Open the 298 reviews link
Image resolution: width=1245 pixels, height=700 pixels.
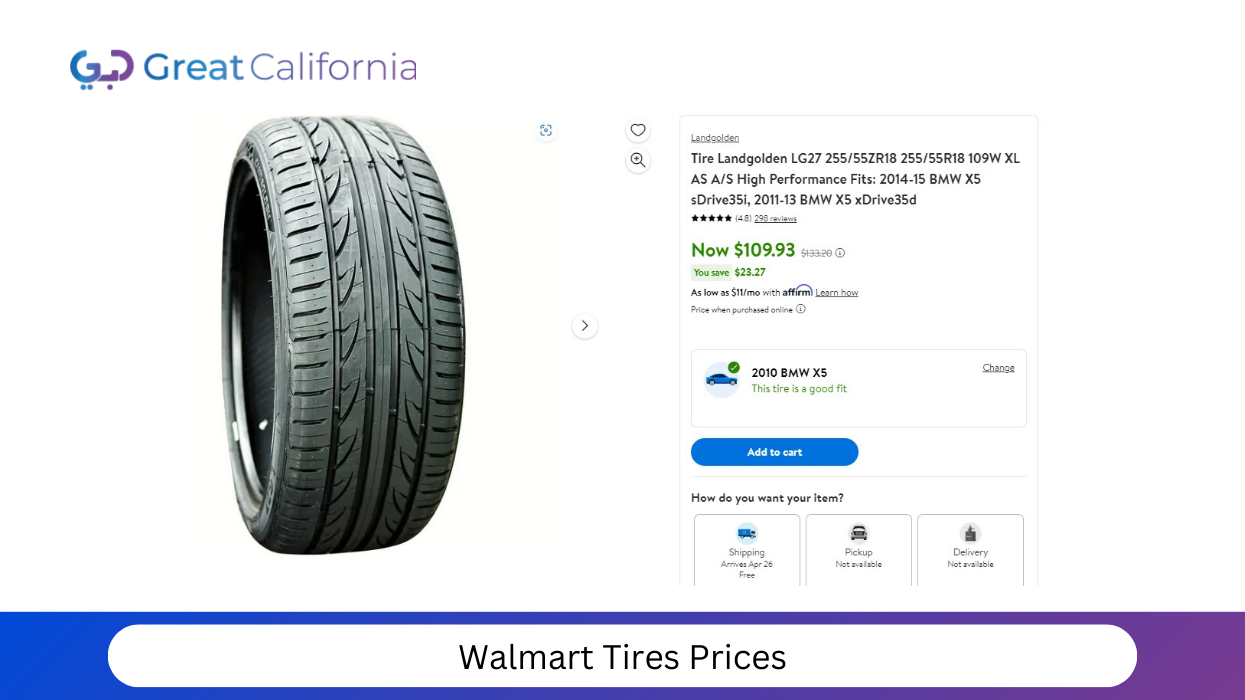pos(775,218)
